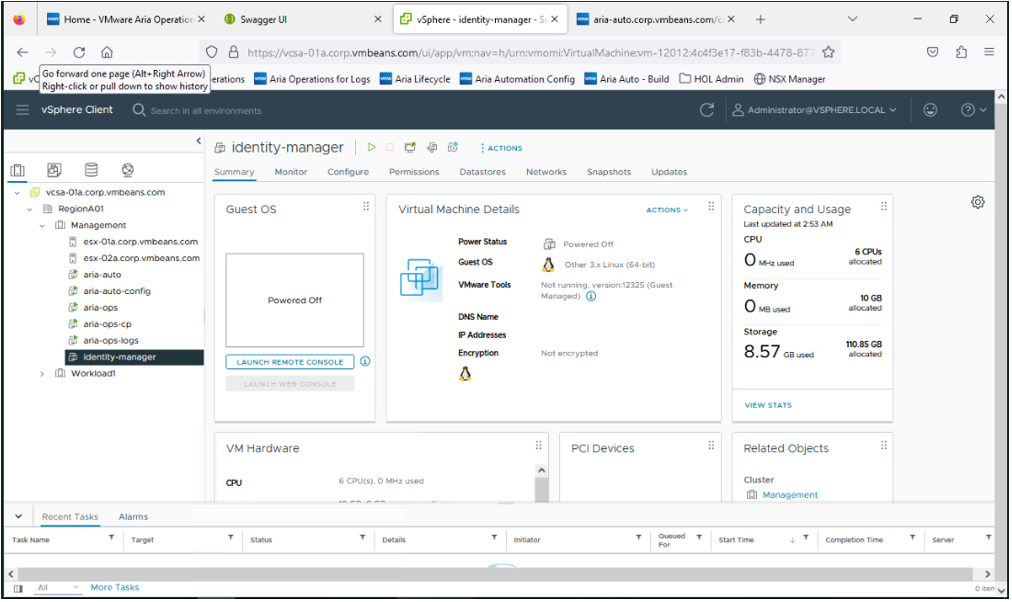Click the LAUNCH REMOTE CONSOLE button
The height and width of the screenshot is (602, 1012).
289,361
